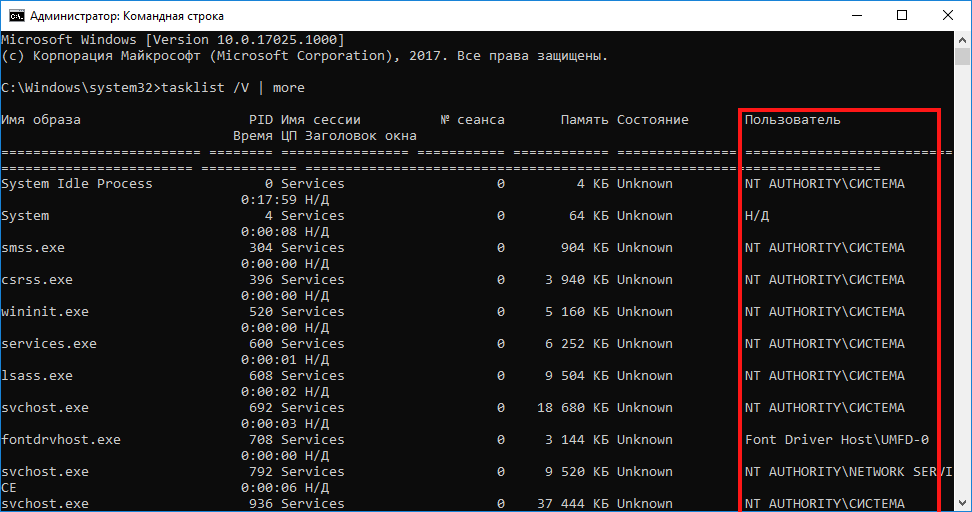Click the 'PID' column header
The image size is (972, 512).
pyautogui.click(x=261, y=120)
